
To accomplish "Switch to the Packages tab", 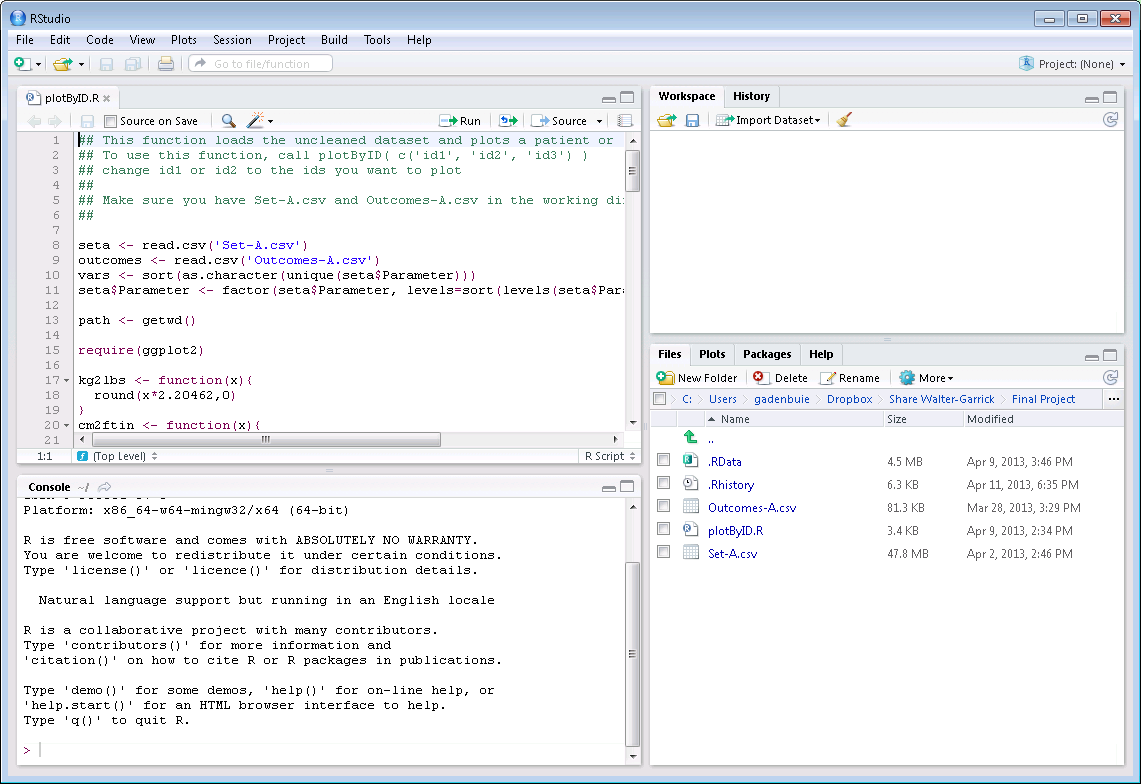I will (x=767, y=355).
